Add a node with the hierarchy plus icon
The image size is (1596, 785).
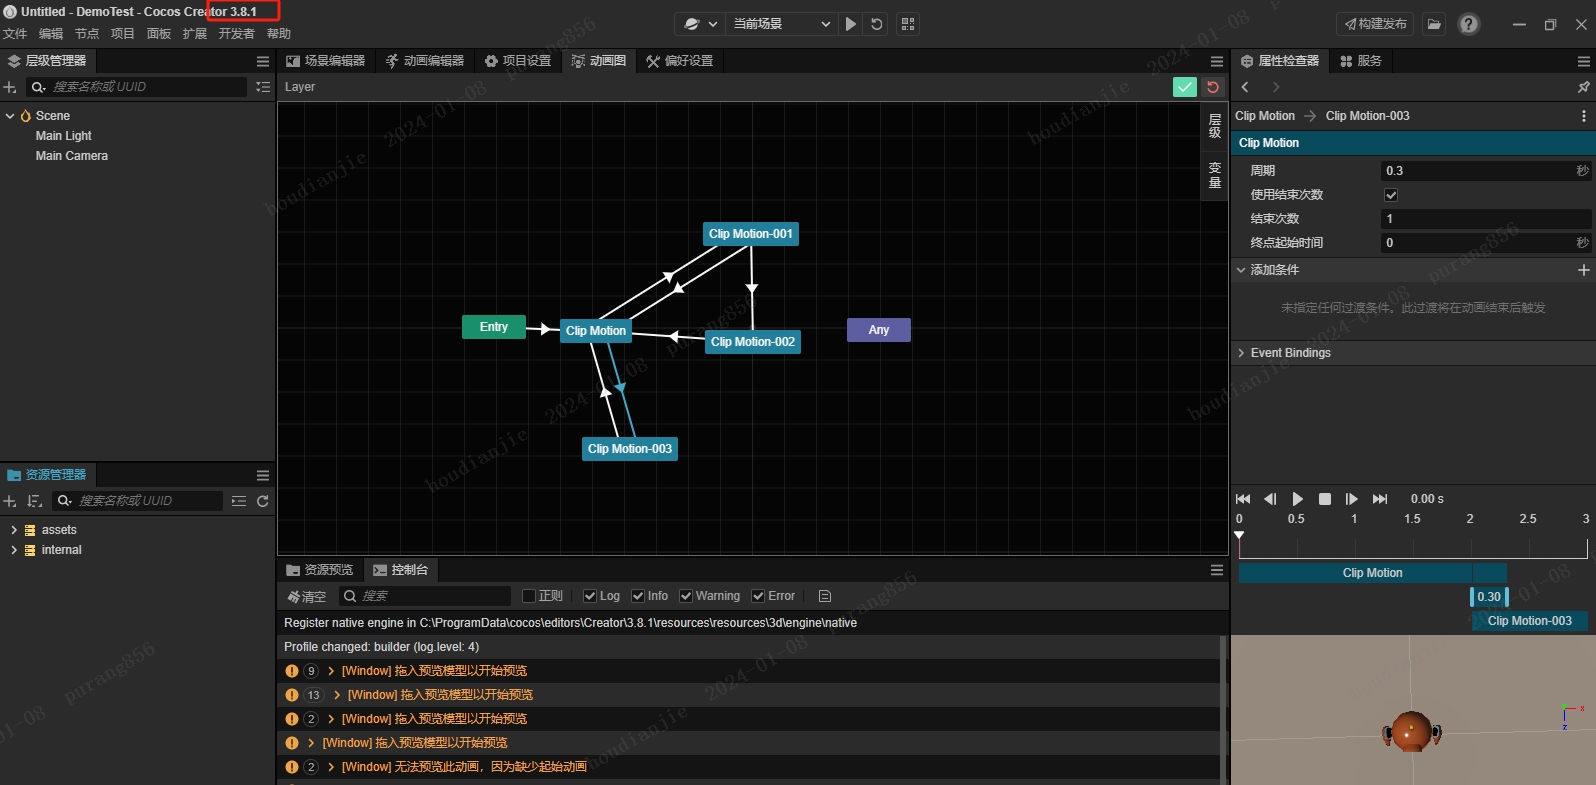tap(10, 87)
